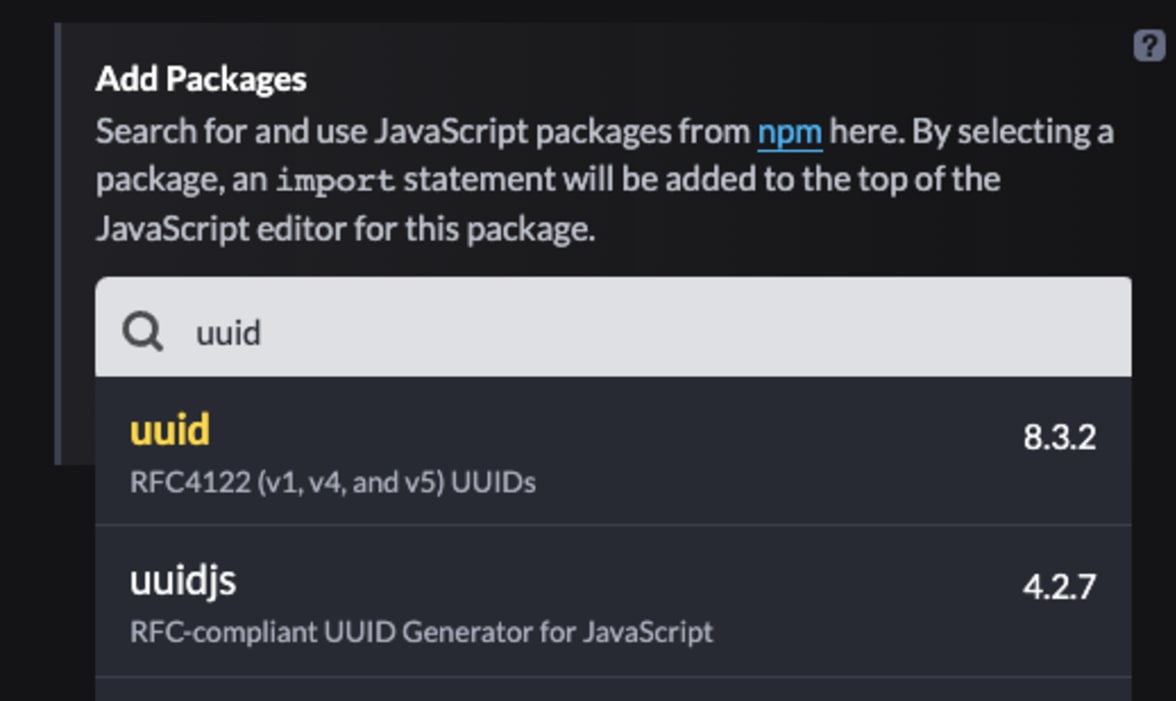Viewport: 1176px width, 701px height.
Task: Click the help question mark icon
Action: (1149, 46)
